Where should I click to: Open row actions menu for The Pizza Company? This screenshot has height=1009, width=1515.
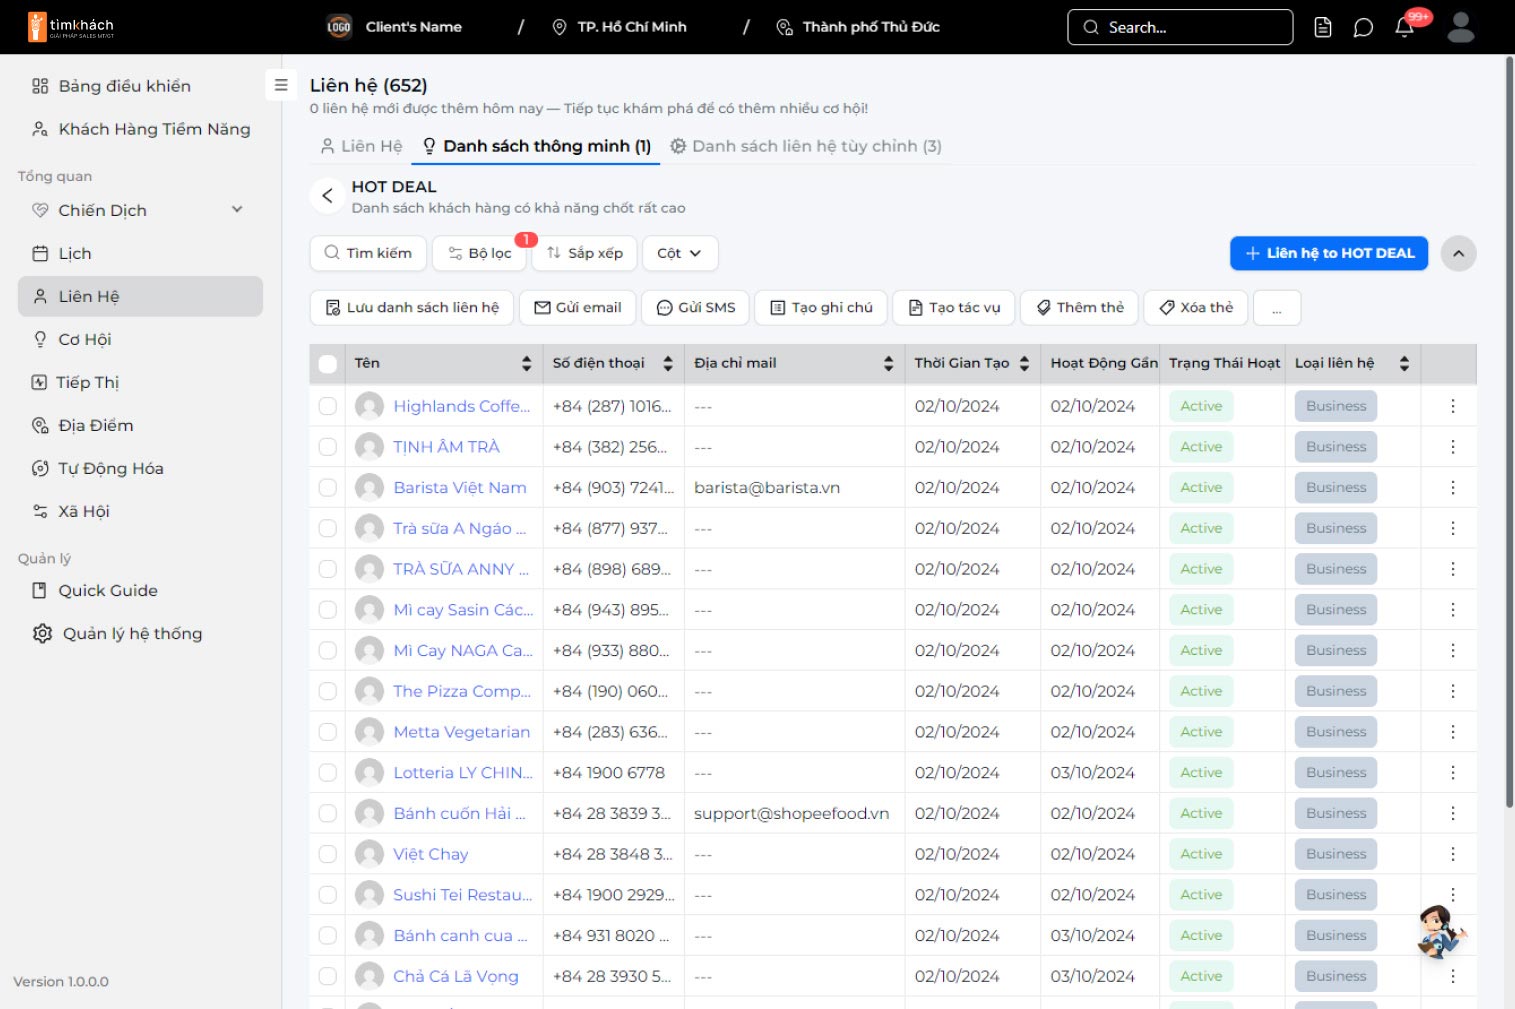tap(1453, 691)
